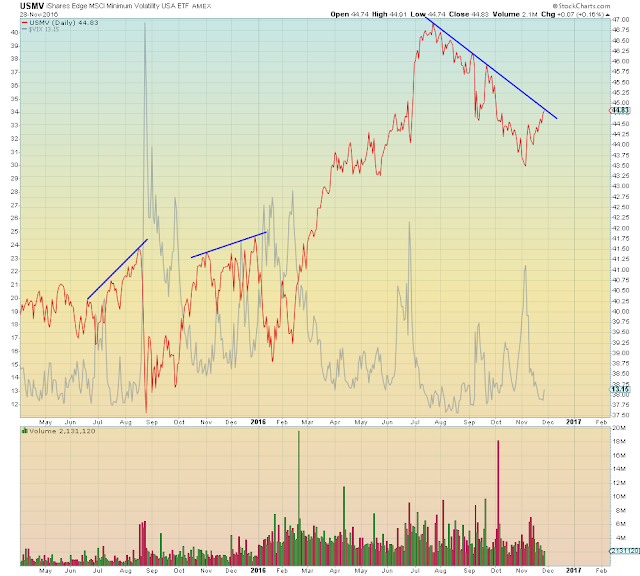Click the 47.00 label on right price axis
The image size is (640, 576).
[621, 20]
